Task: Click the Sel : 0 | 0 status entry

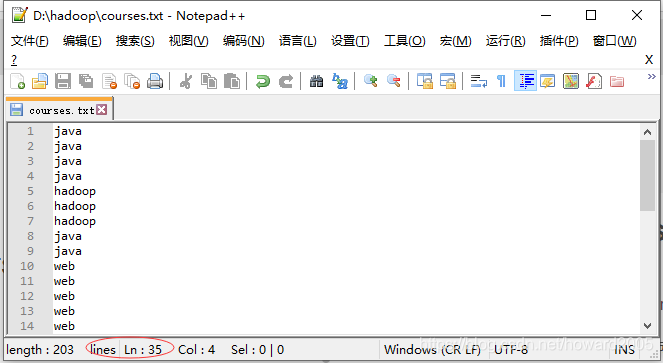Action: 258,350
